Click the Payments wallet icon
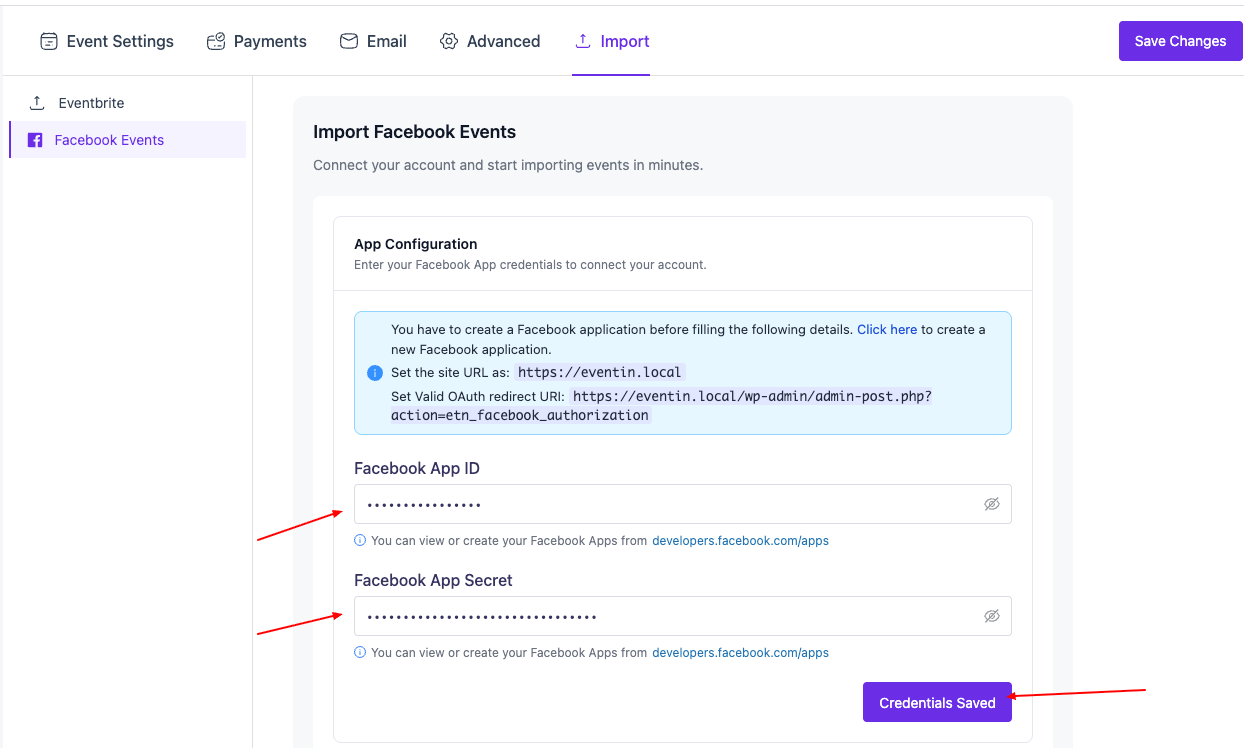1244x748 pixels. (x=216, y=41)
